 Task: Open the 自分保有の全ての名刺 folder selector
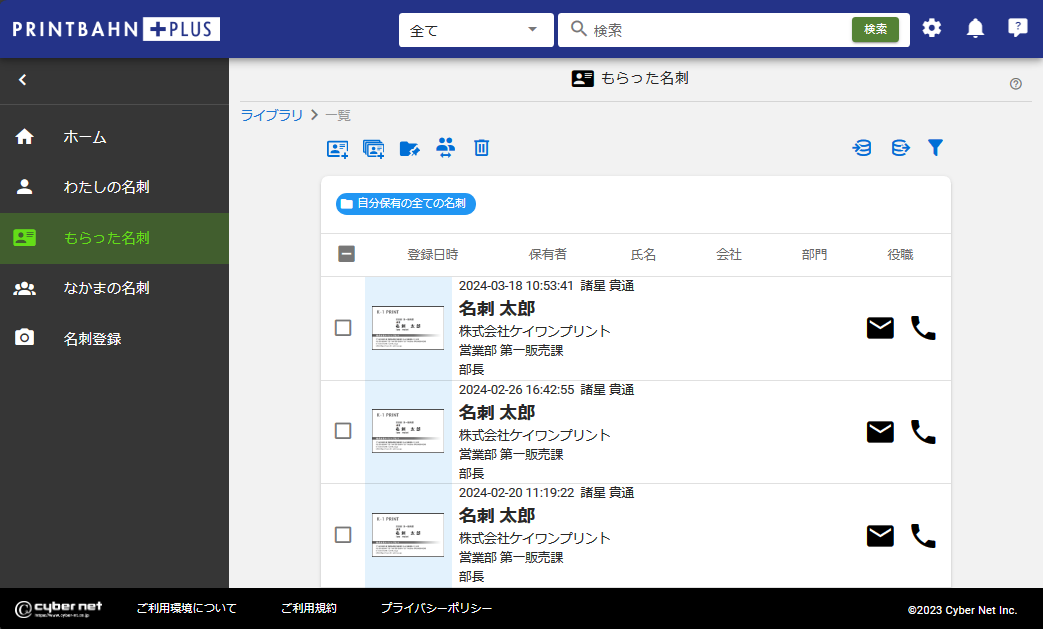pyautogui.click(x=404, y=203)
